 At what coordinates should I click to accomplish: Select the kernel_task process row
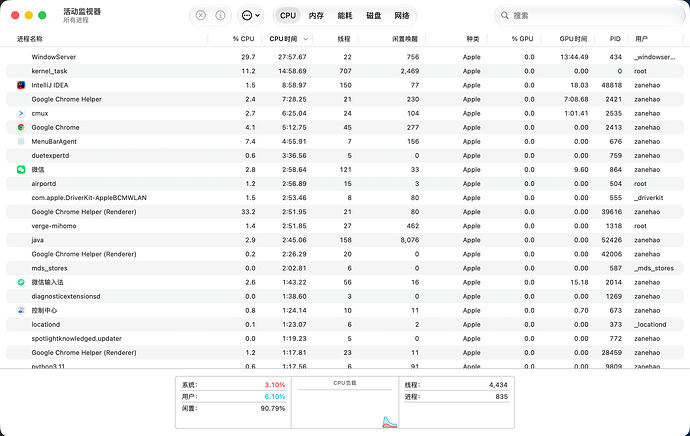345,71
